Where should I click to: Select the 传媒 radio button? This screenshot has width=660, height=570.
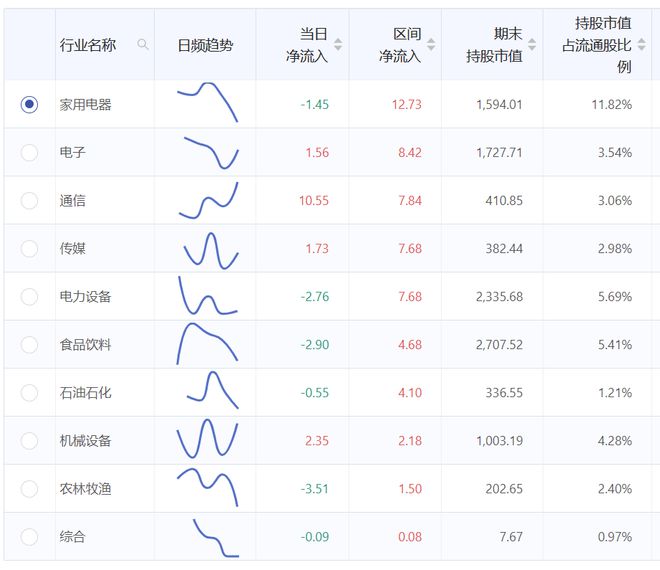(x=29, y=248)
